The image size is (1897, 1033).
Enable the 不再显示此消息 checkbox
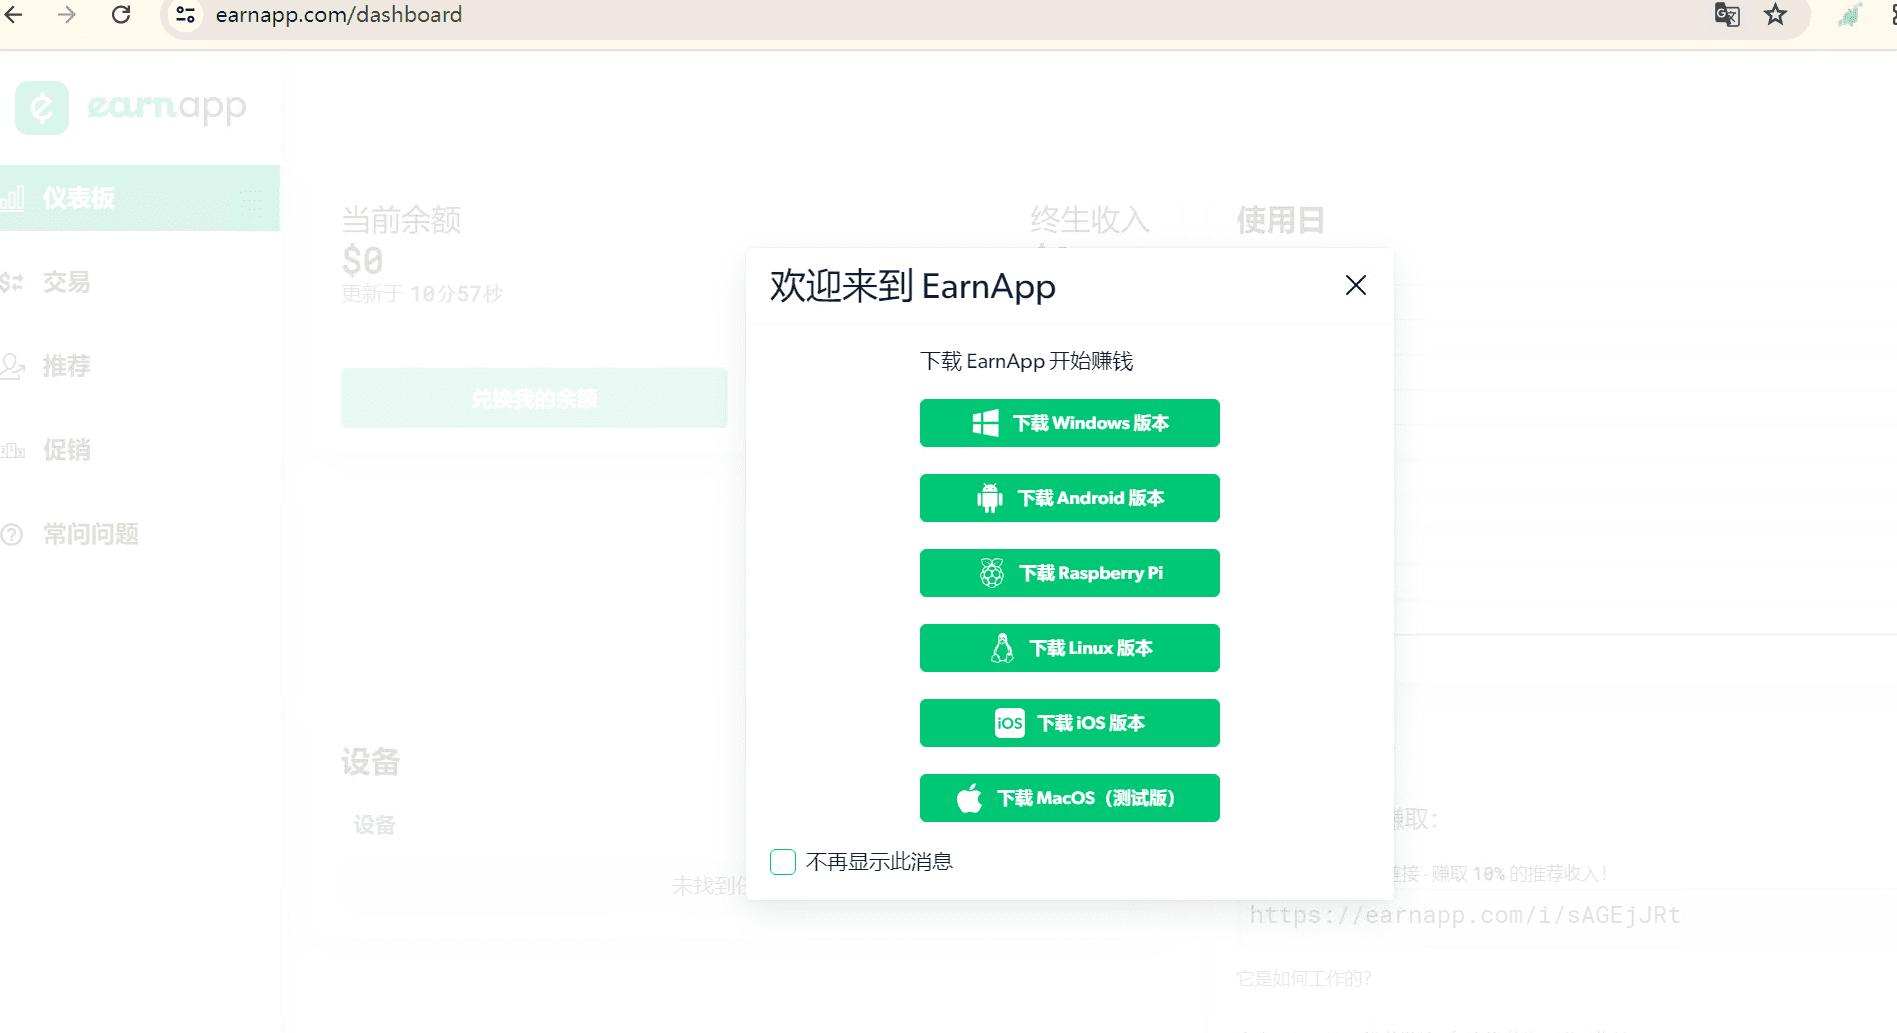click(x=783, y=861)
